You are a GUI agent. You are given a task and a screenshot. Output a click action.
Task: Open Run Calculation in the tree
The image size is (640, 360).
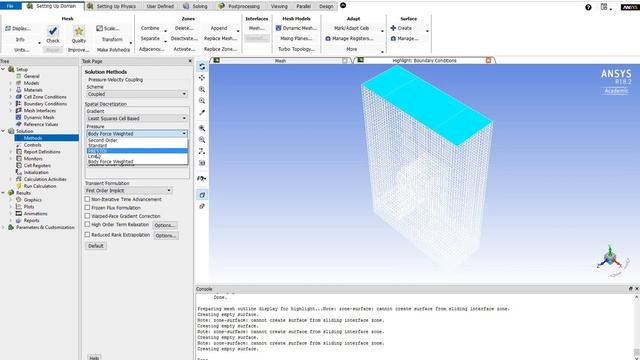tap(40, 186)
